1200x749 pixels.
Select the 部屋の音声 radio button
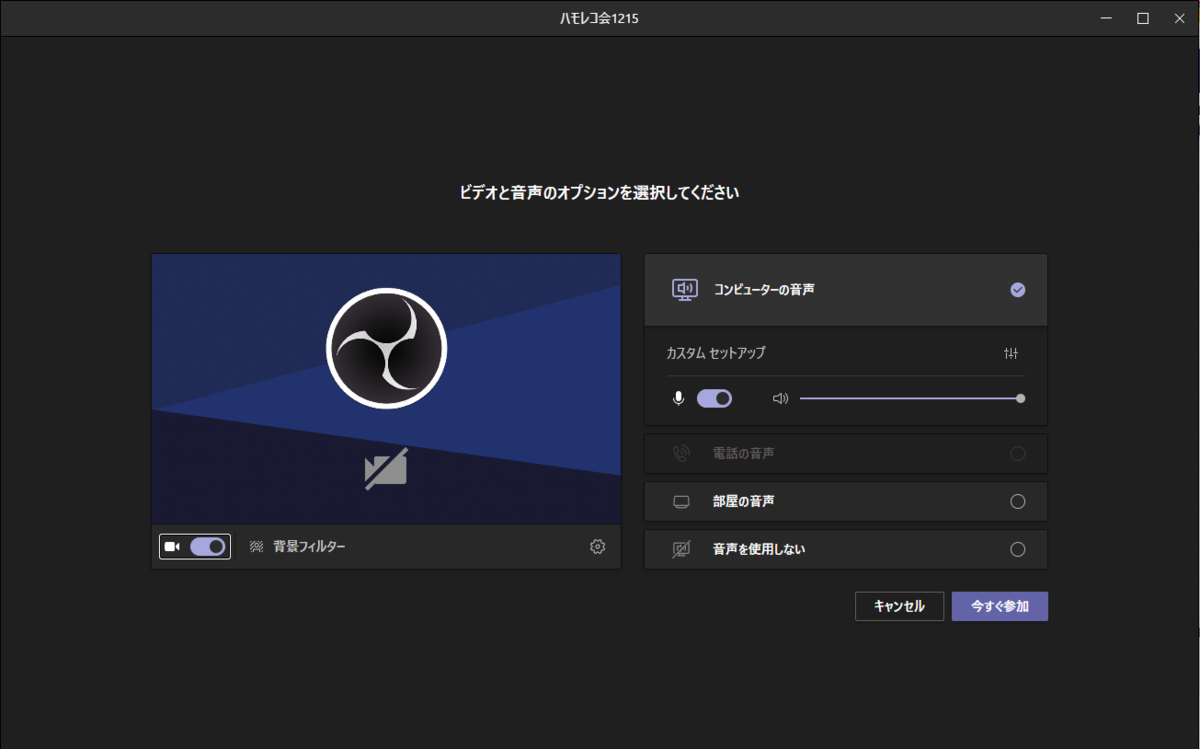pos(1018,501)
